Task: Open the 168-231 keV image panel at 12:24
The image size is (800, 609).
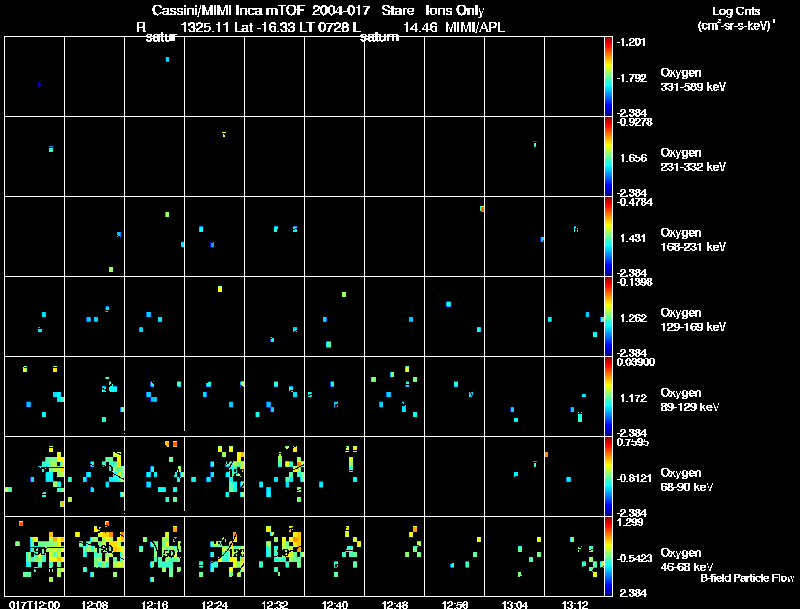Action: click(215, 236)
